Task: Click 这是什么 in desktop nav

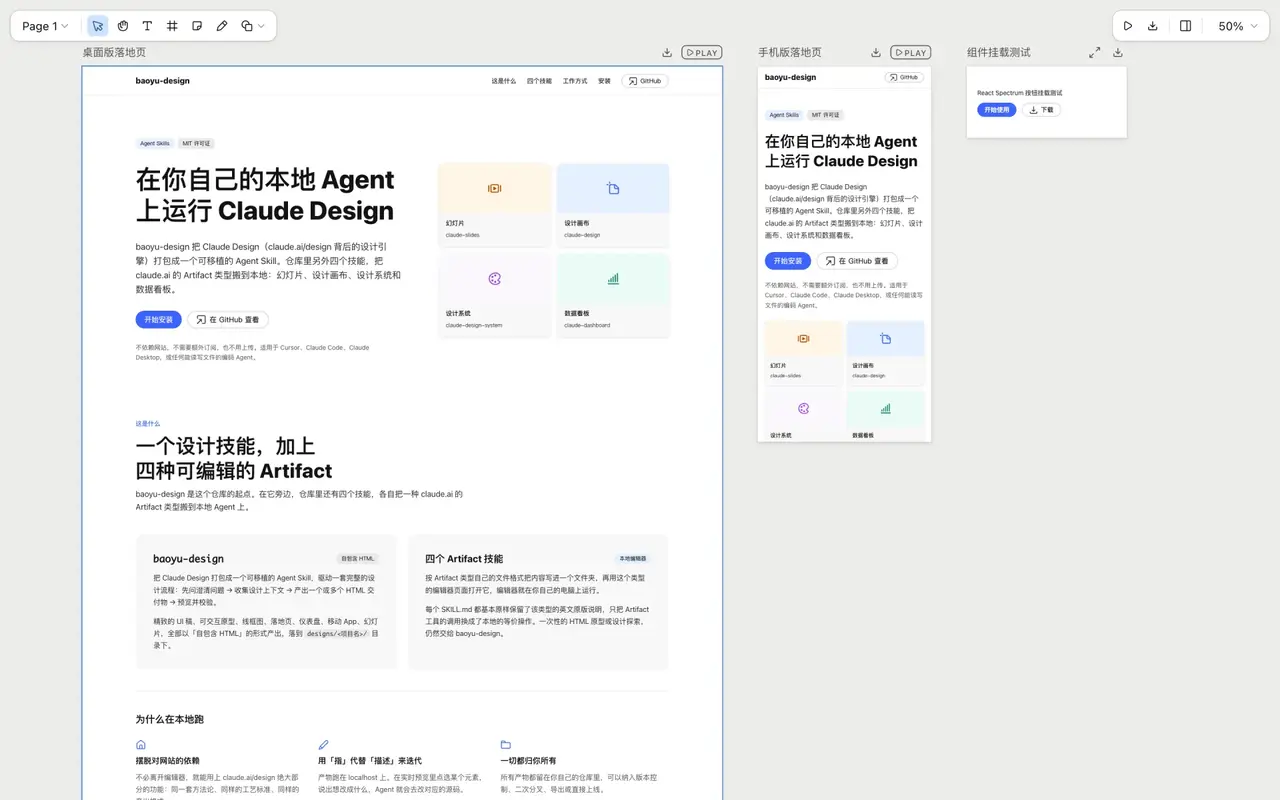Action: pos(504,81)
